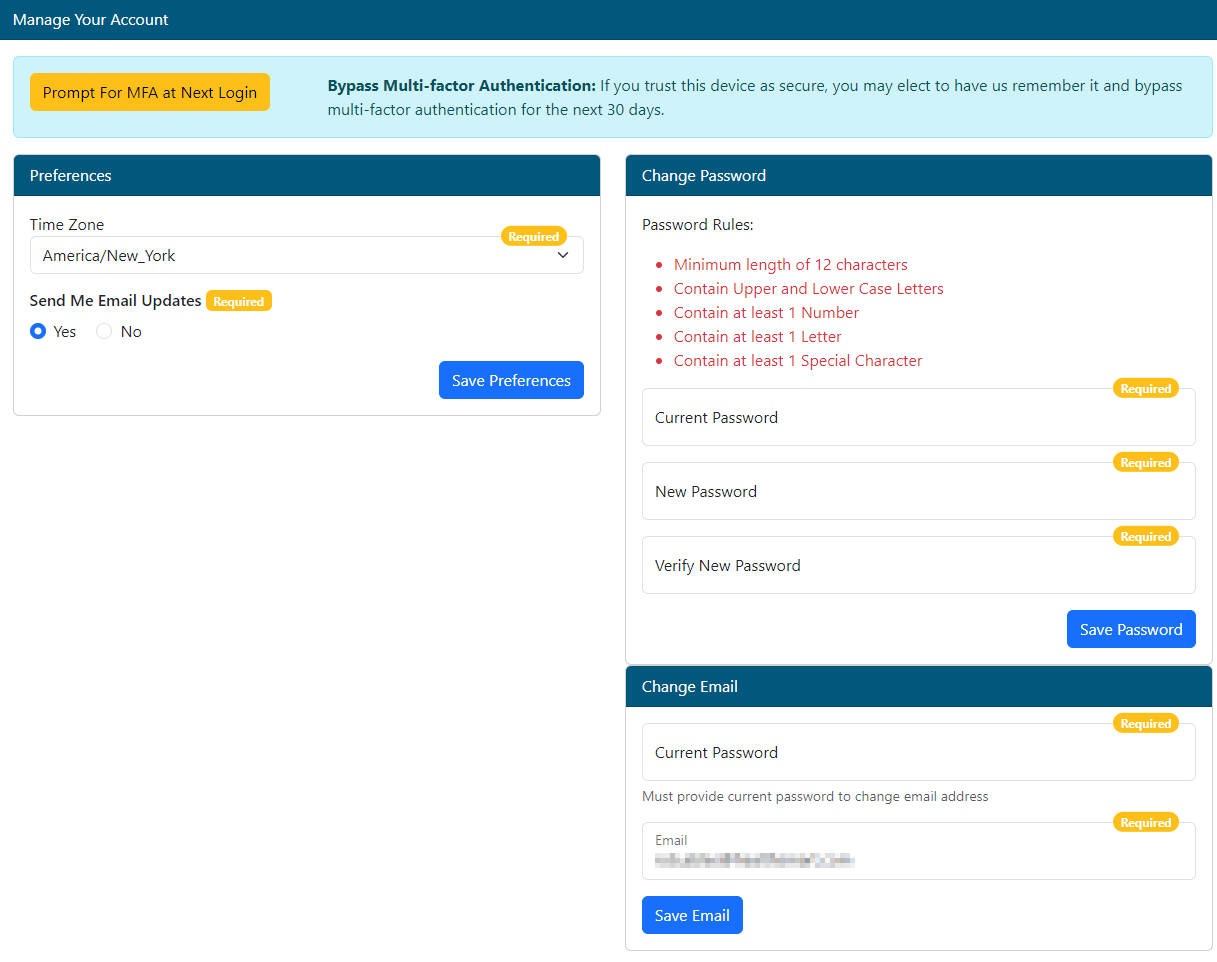The height and width of the screenshot is (962, 1217).
Task: Focus Current Password field in Change Password
Action: click(919, 417)
